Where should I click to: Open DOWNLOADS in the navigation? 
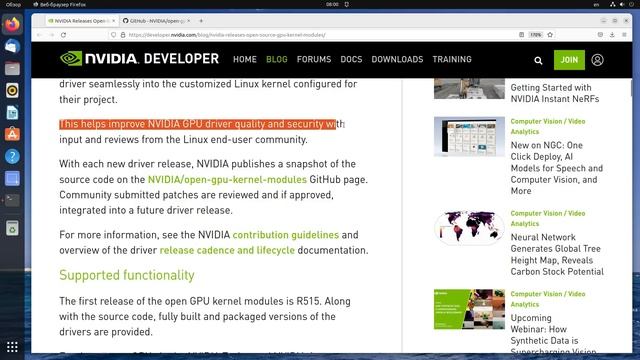[397, 60]
